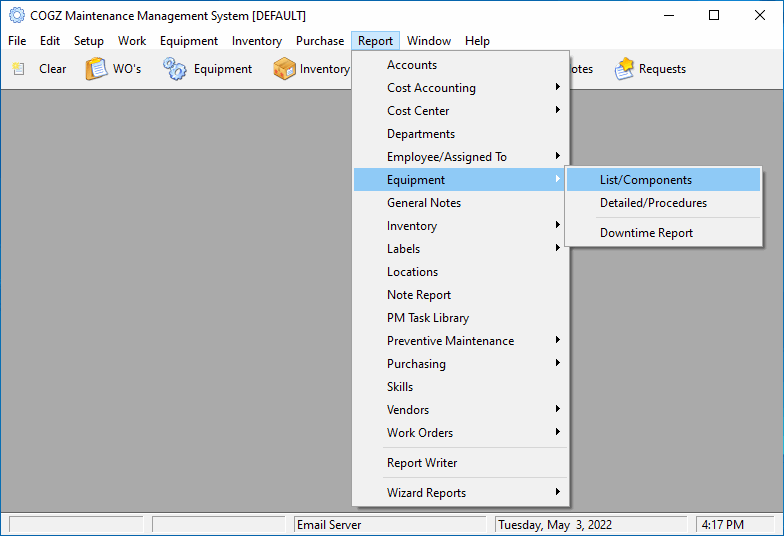Click the Equipment gears toolbar icon
The width and height of the screenshot is (784, 536).
pos(174,69)
